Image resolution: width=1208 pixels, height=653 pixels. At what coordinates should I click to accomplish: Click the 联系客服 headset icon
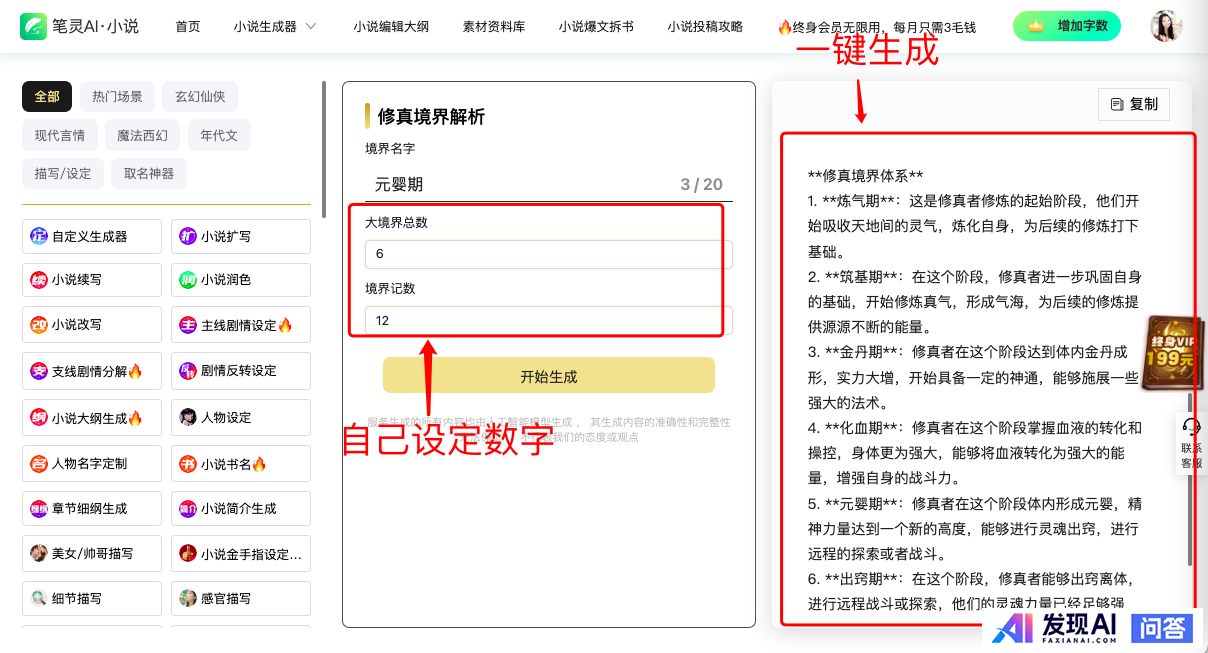(x=1191, y=428)
